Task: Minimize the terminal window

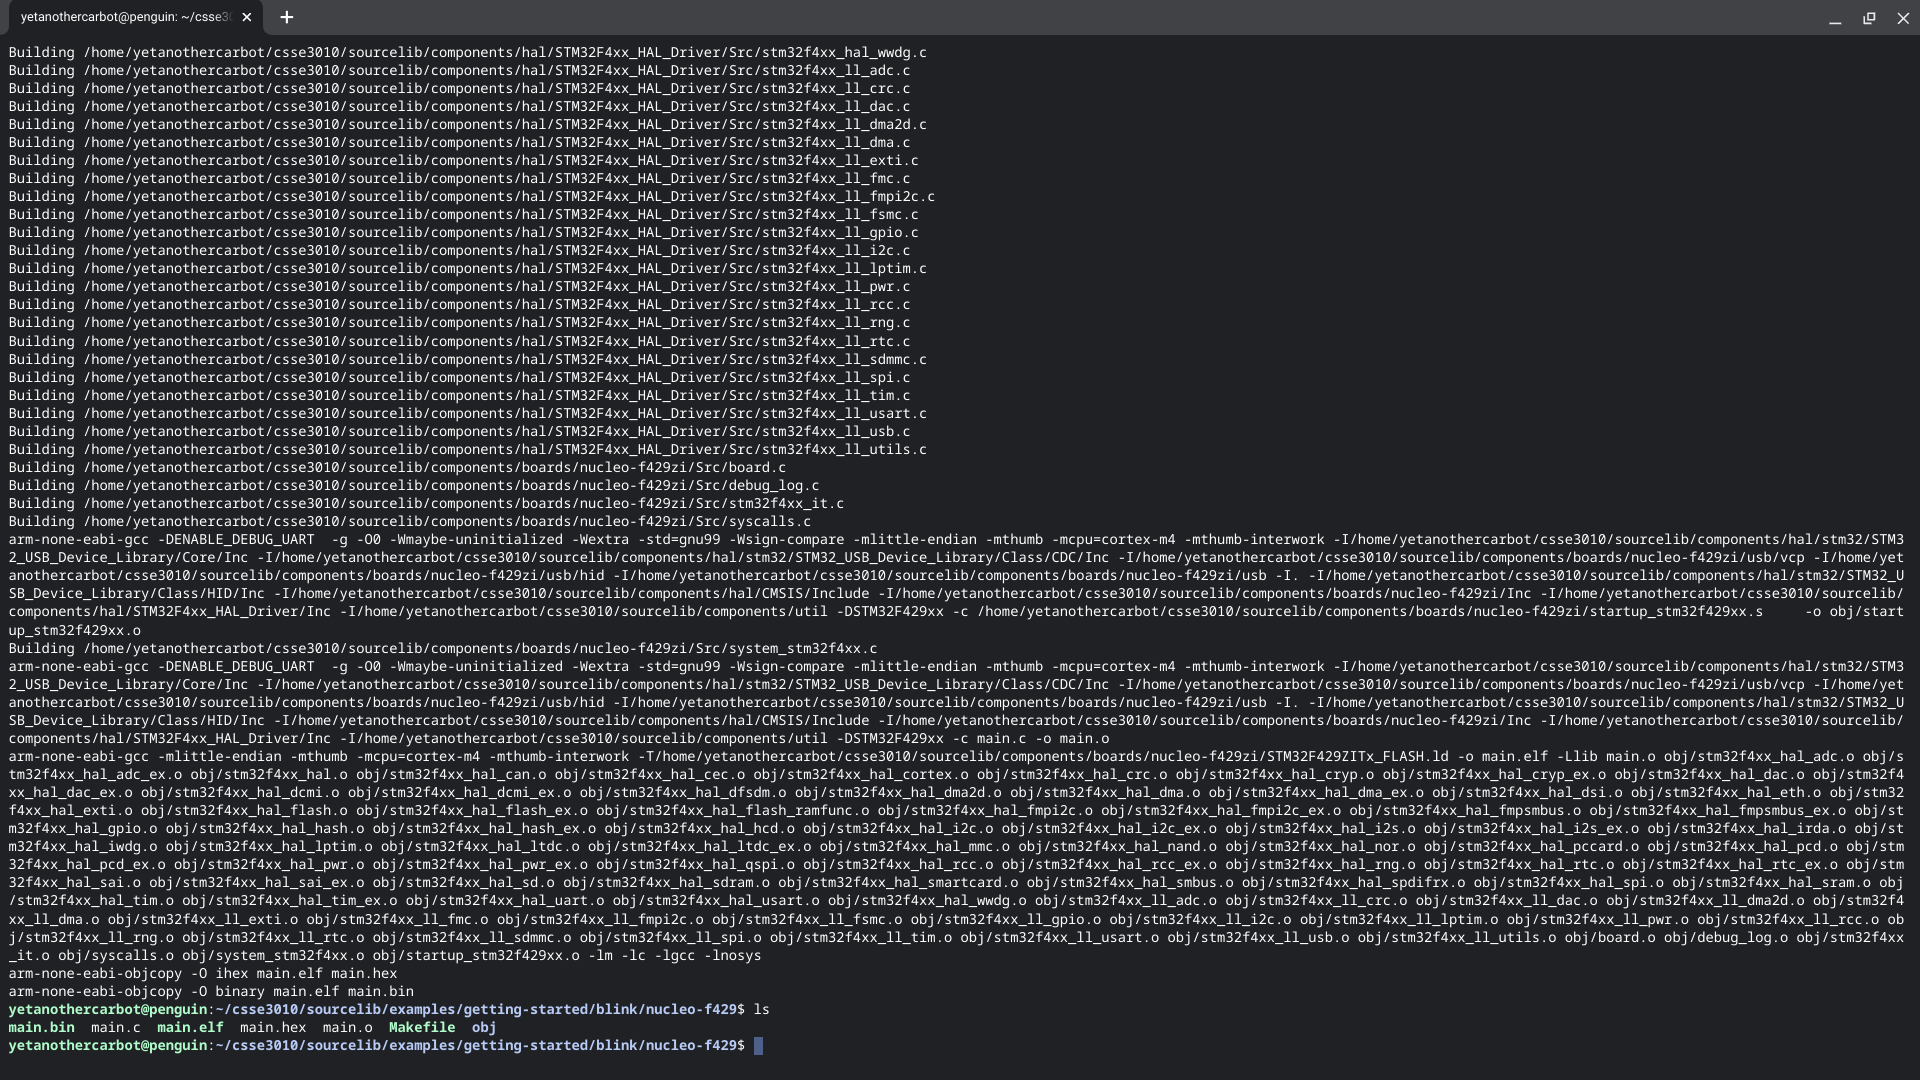Action: tap(1835, 18)
